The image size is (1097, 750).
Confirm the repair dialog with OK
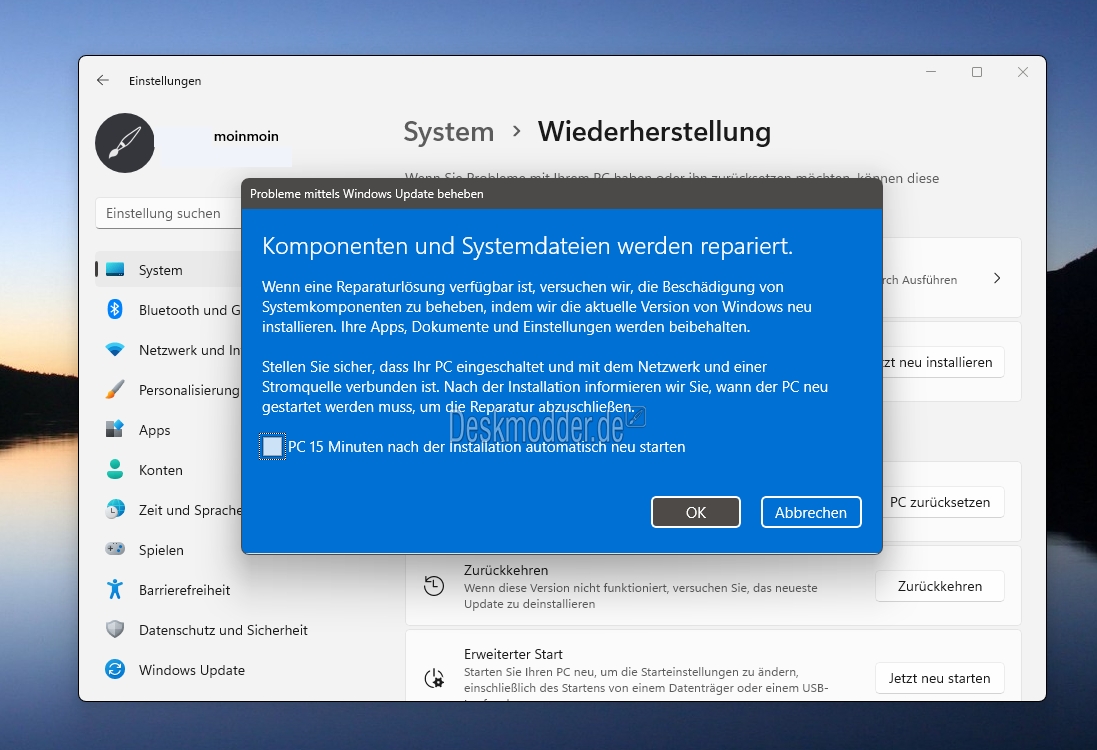tap(695, 512)
